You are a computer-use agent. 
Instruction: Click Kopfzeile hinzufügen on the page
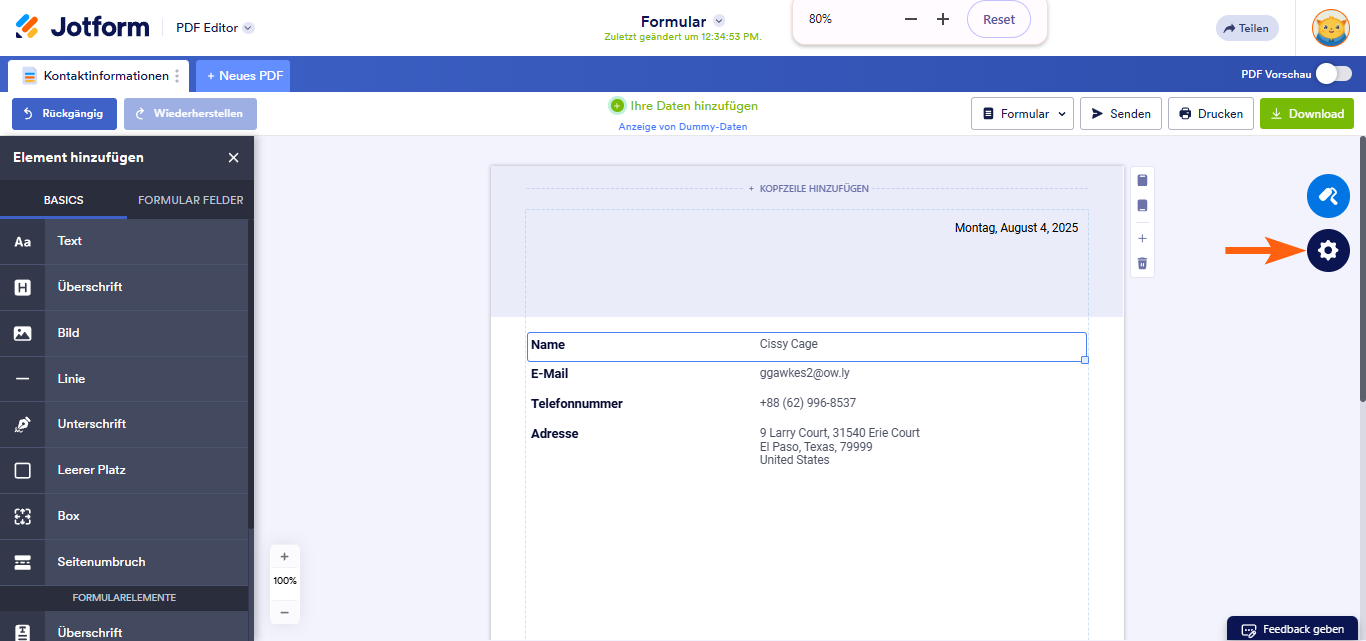[x=808, y=188]
